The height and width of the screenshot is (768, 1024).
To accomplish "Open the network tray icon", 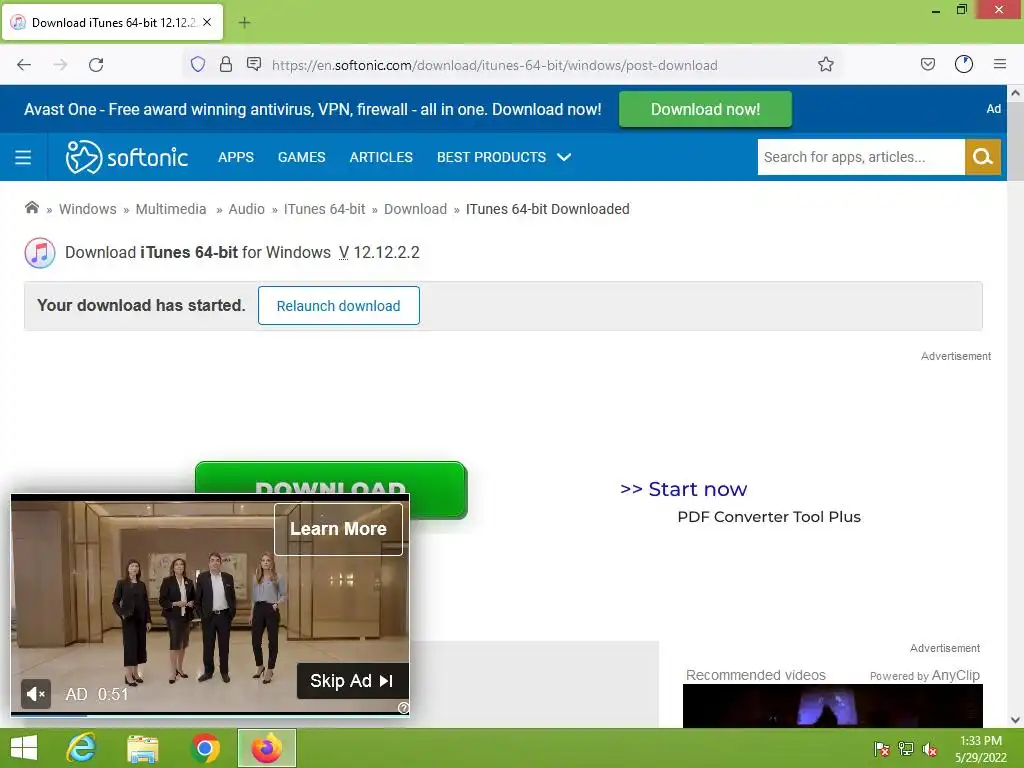I will pyautogui.click(x=906, y=749).
